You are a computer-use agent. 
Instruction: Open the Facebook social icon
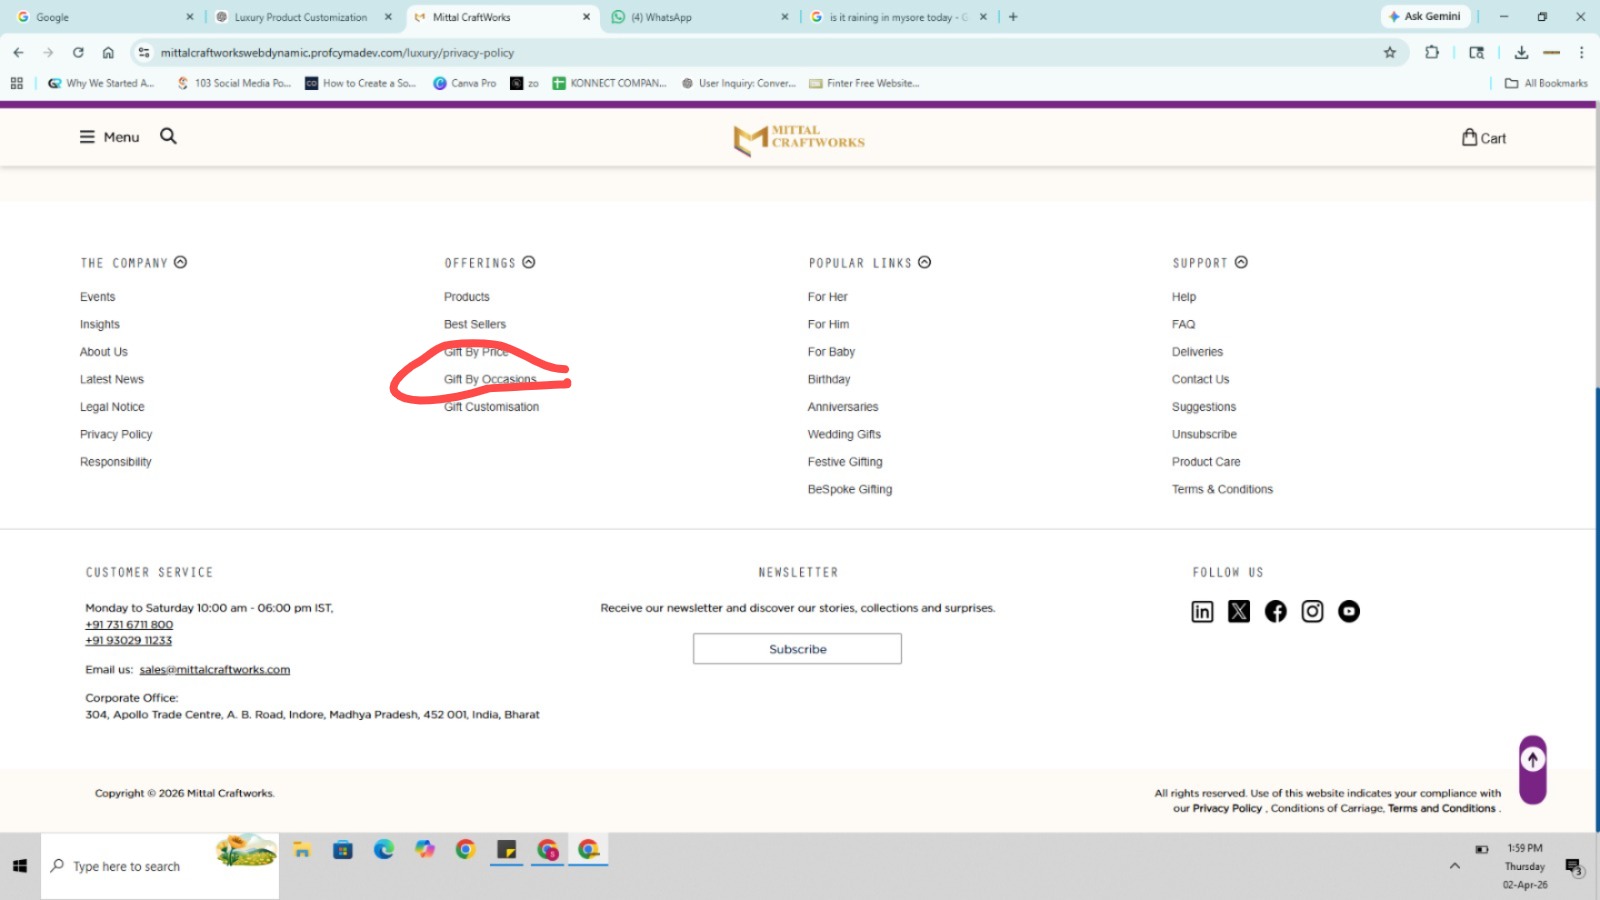pos(1276,612)
